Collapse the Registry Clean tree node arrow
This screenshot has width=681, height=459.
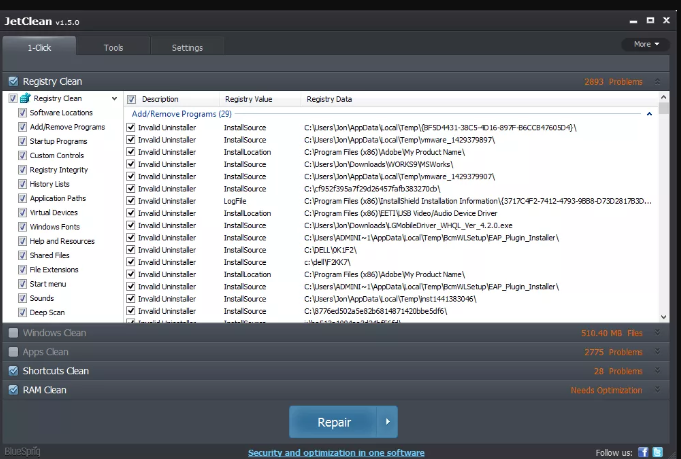pos(114,99)
